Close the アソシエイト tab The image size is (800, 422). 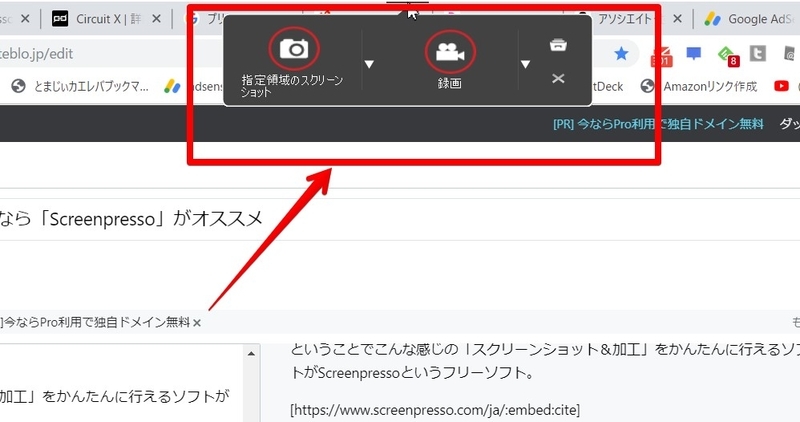(677, 19)
